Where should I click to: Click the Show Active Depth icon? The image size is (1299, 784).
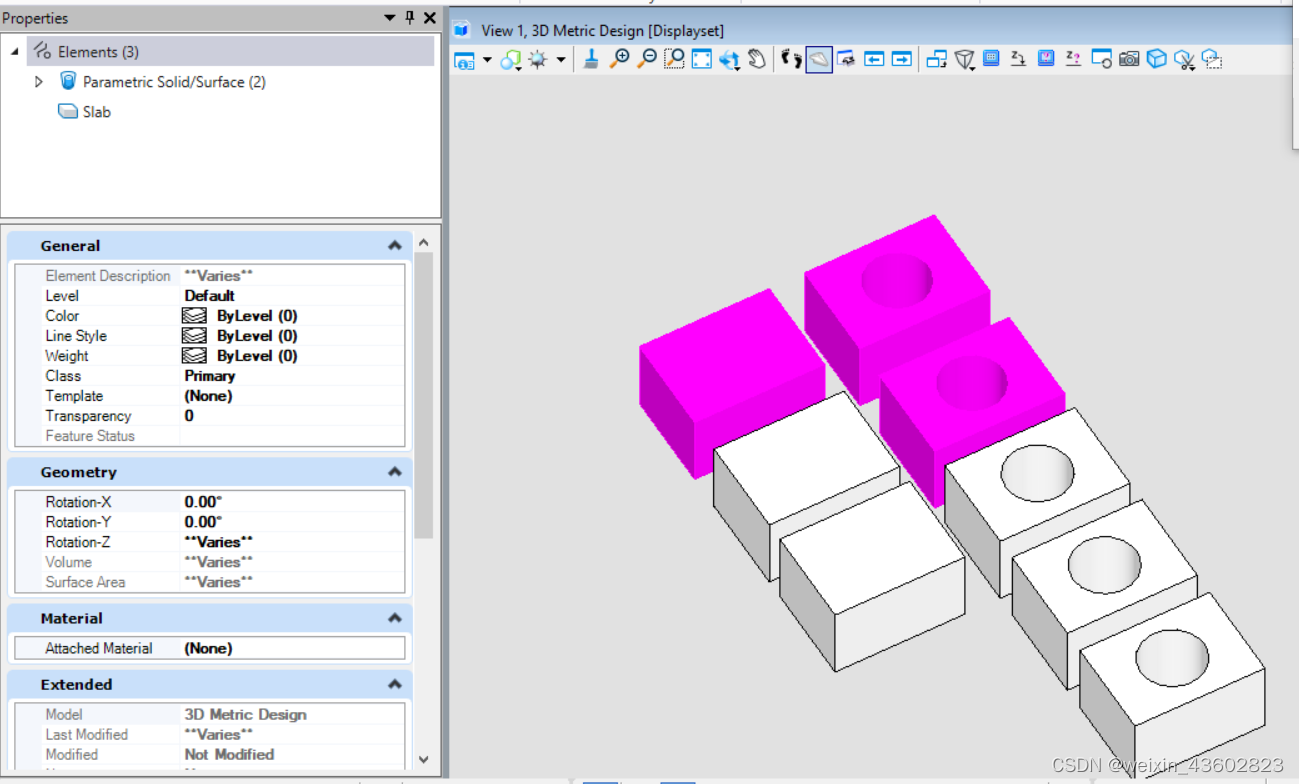coord(1073,59)
